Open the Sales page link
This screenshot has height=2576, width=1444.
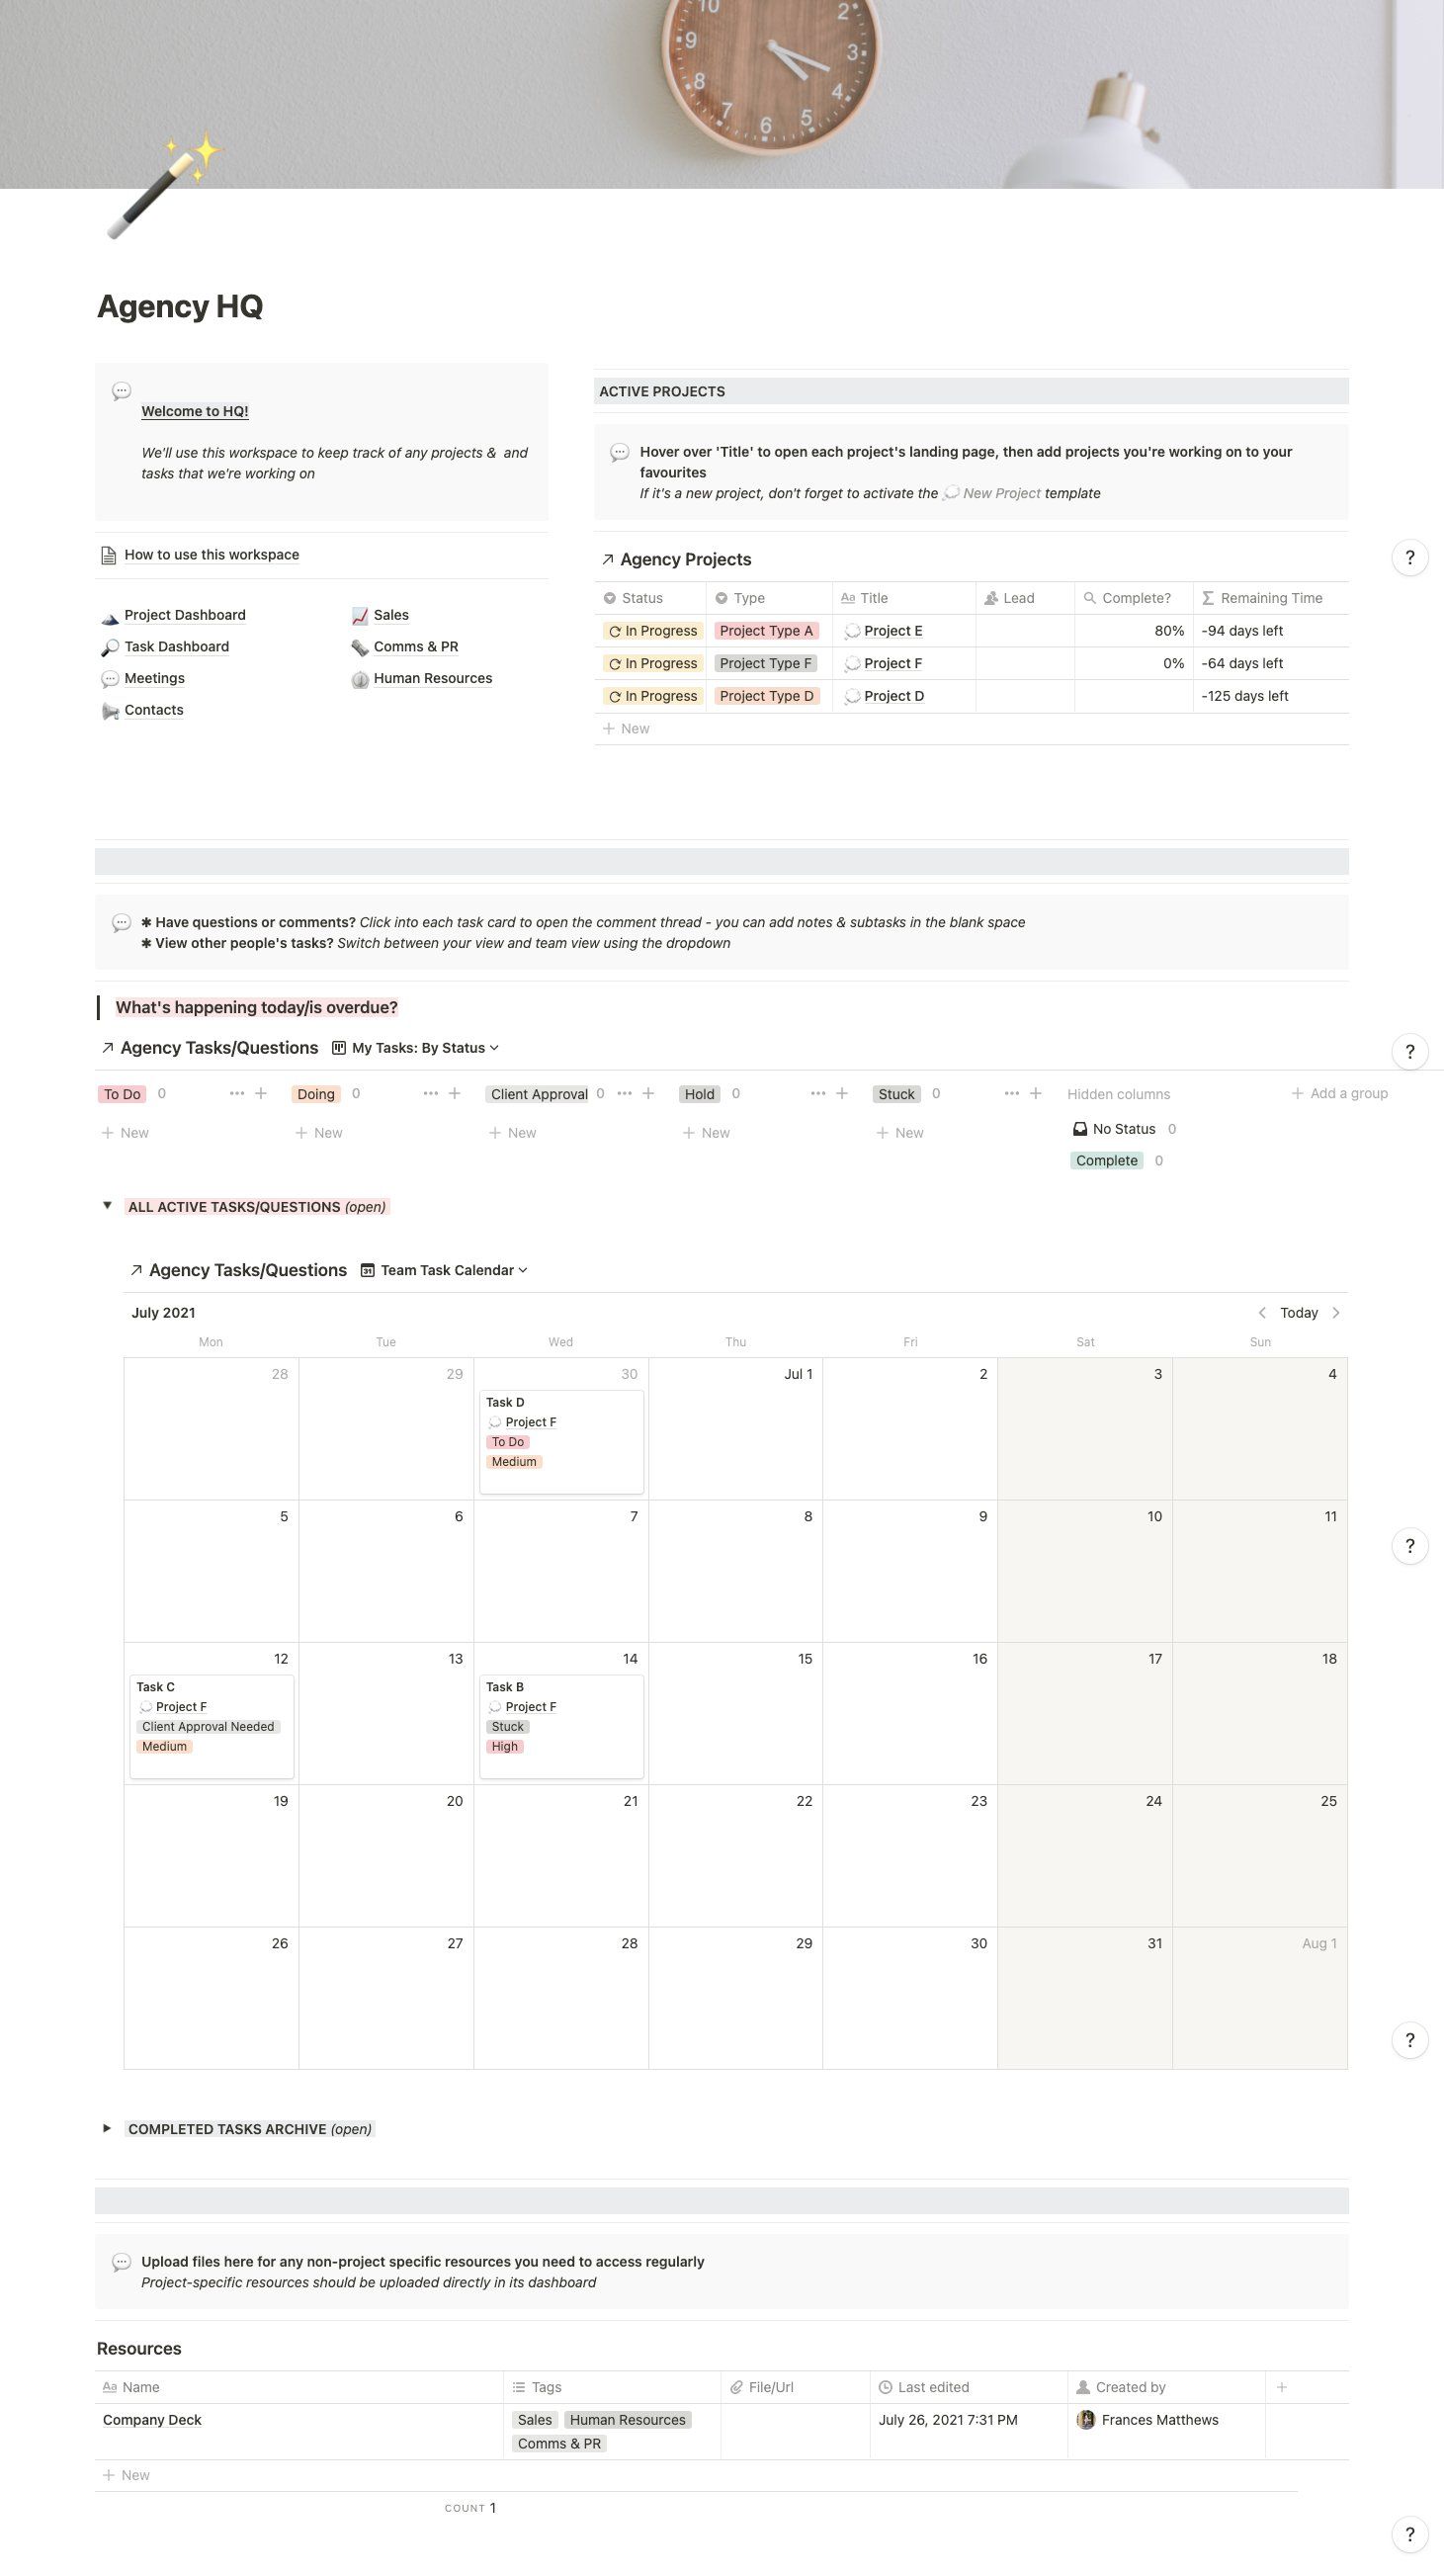[391, 615]
